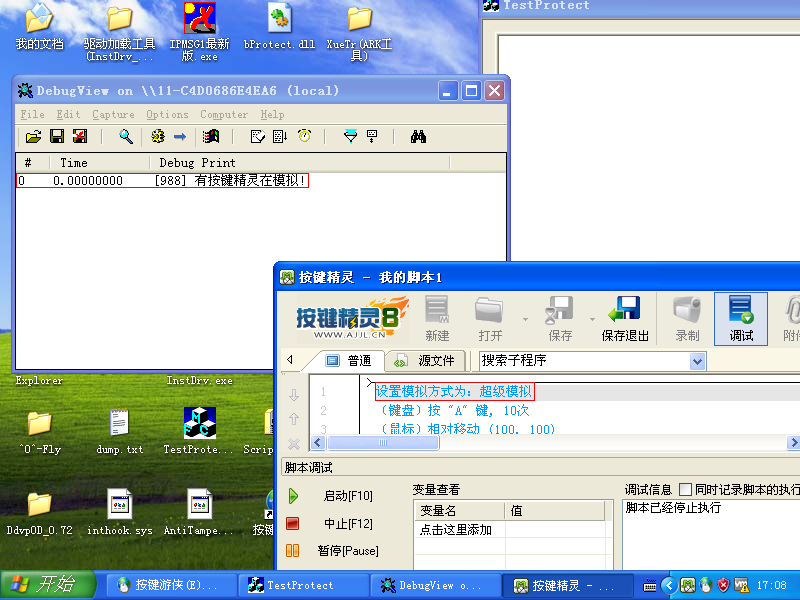This screenshot has width=800, height=600.
Task: Toggle the gear Capture Kernel icon in DebugView
Action: click(x=158, y=136)
